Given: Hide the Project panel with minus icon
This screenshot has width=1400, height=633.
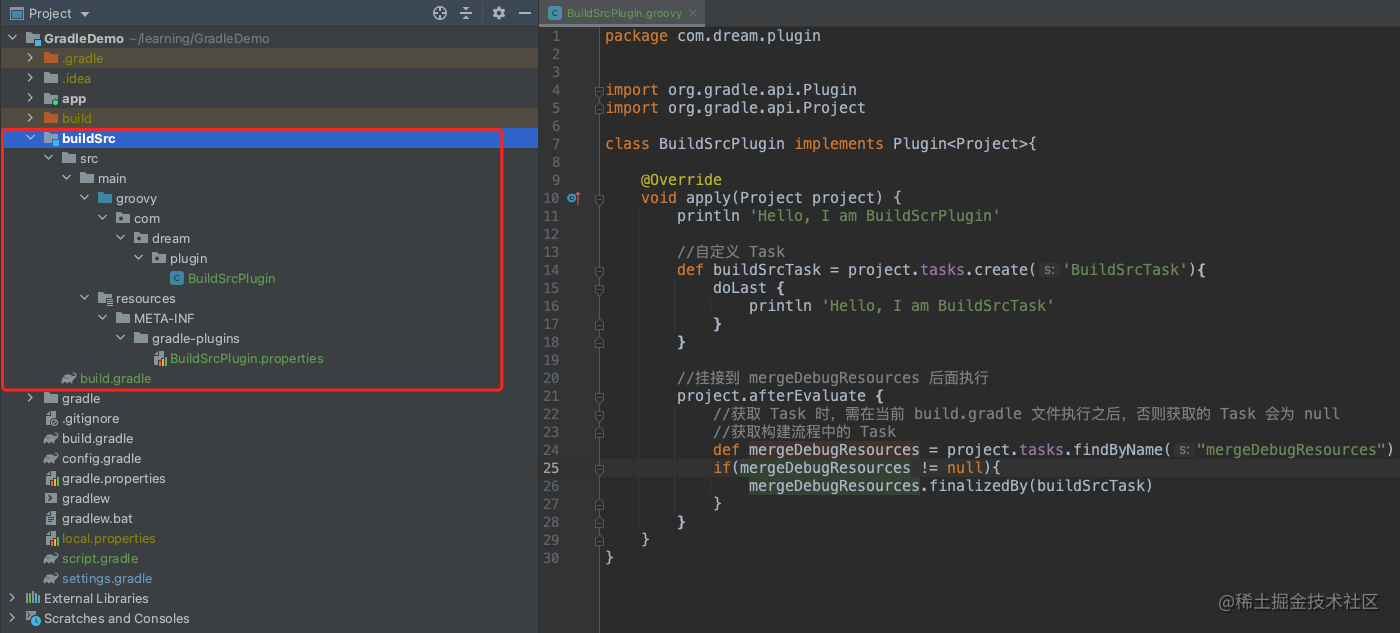Looking at the screenshot, I should point(524,13).
